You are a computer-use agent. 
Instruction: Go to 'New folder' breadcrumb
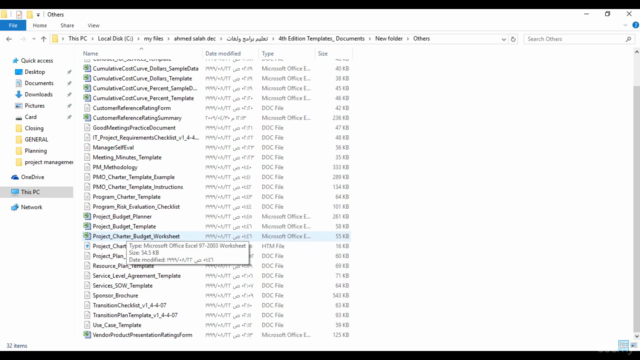coord(389,38)
